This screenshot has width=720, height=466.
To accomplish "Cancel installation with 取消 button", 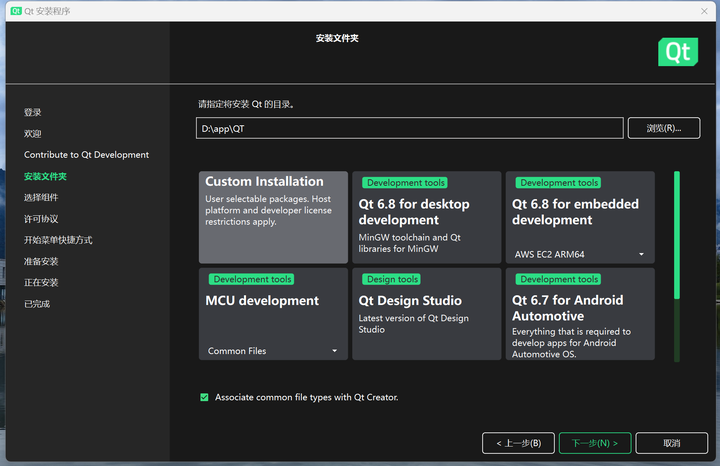I will (671, 443).
